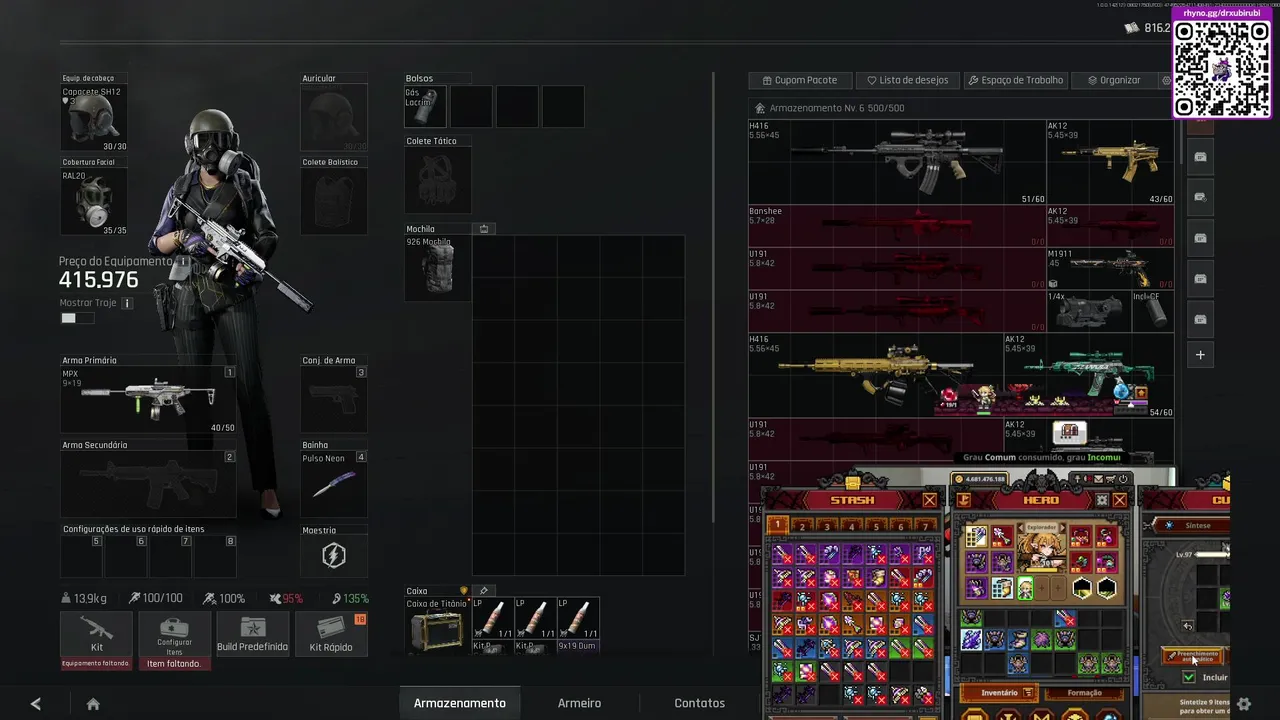Go back with the left arrow icon
The height and width of the screenshot is (720, 1280).
pyautogui.click(x=36, y=704)
